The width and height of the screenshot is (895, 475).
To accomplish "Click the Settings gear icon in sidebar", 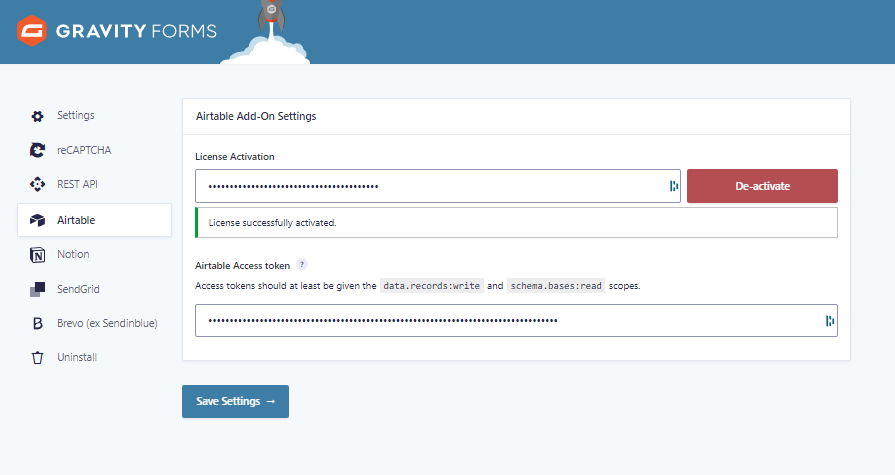I will coord(38,116).
